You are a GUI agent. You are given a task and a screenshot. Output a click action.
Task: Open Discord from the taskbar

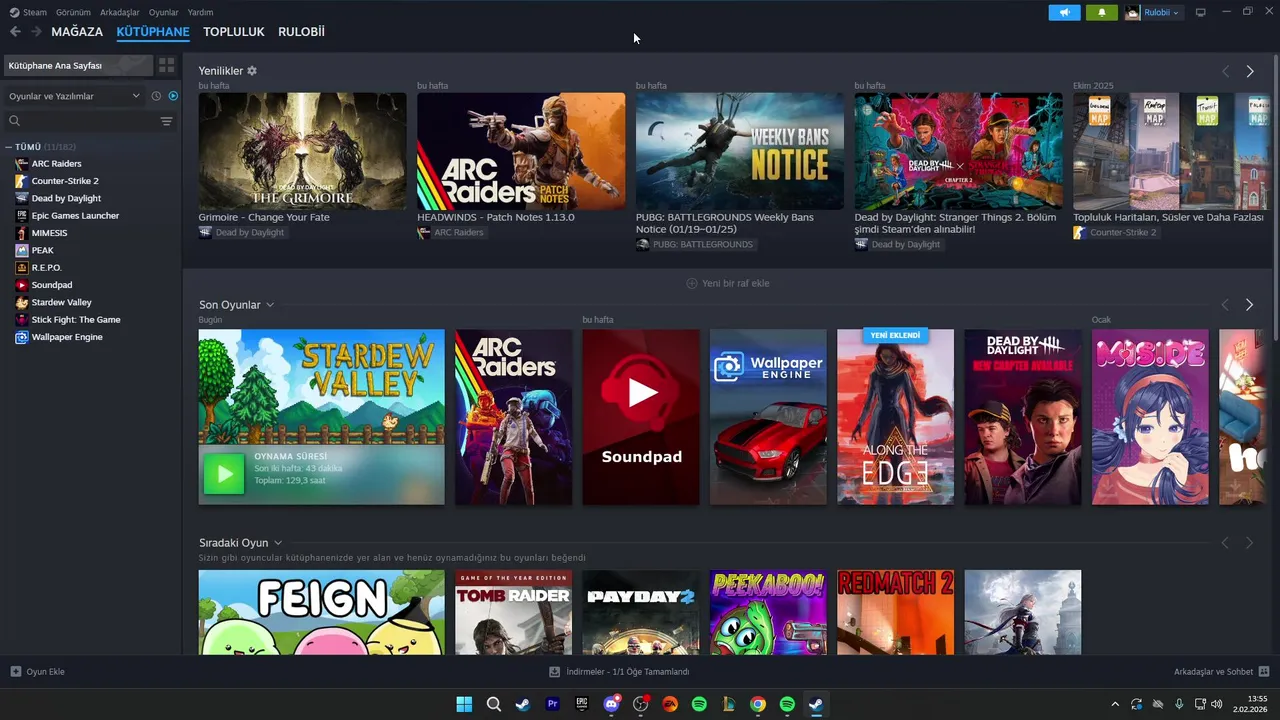[611, 704]
